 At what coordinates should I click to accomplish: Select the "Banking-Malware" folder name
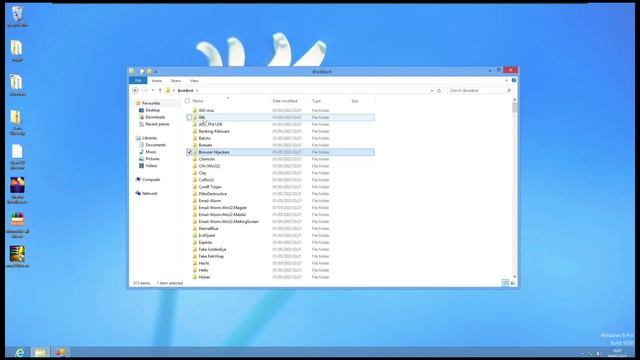click(214, 131)
